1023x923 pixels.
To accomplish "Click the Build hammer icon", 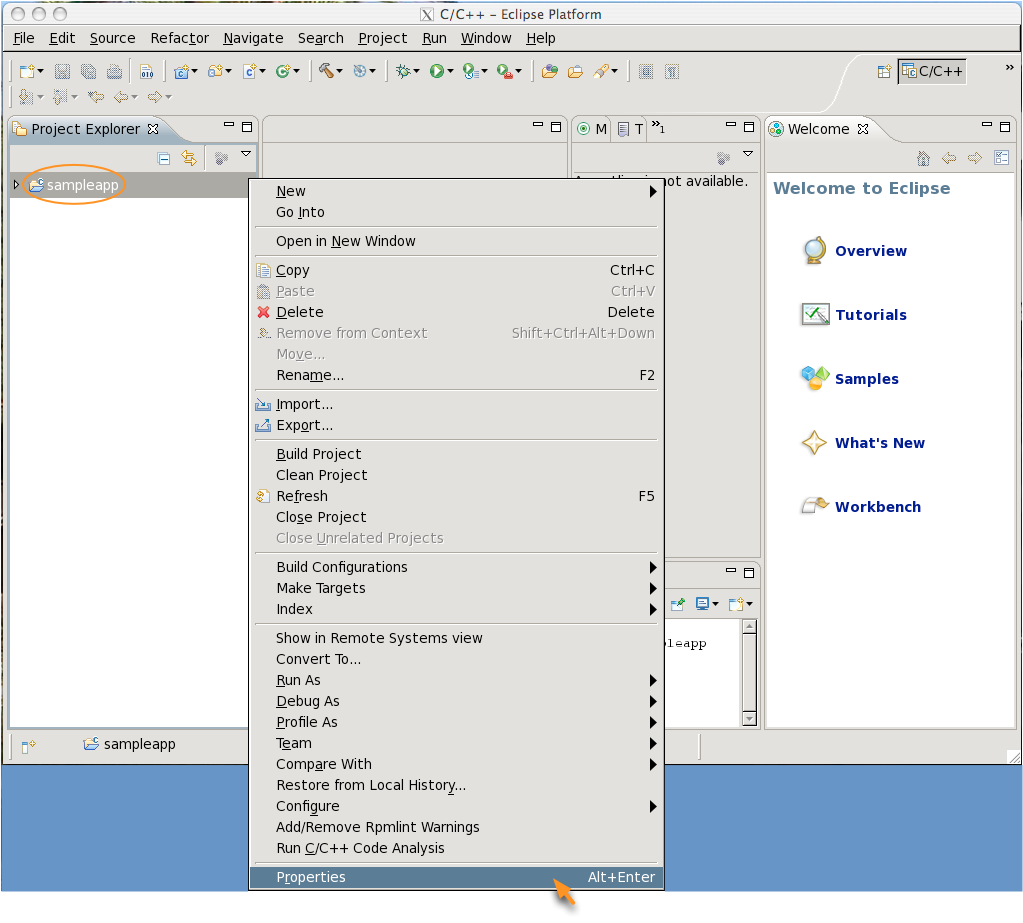I will [x=326, y=70].
